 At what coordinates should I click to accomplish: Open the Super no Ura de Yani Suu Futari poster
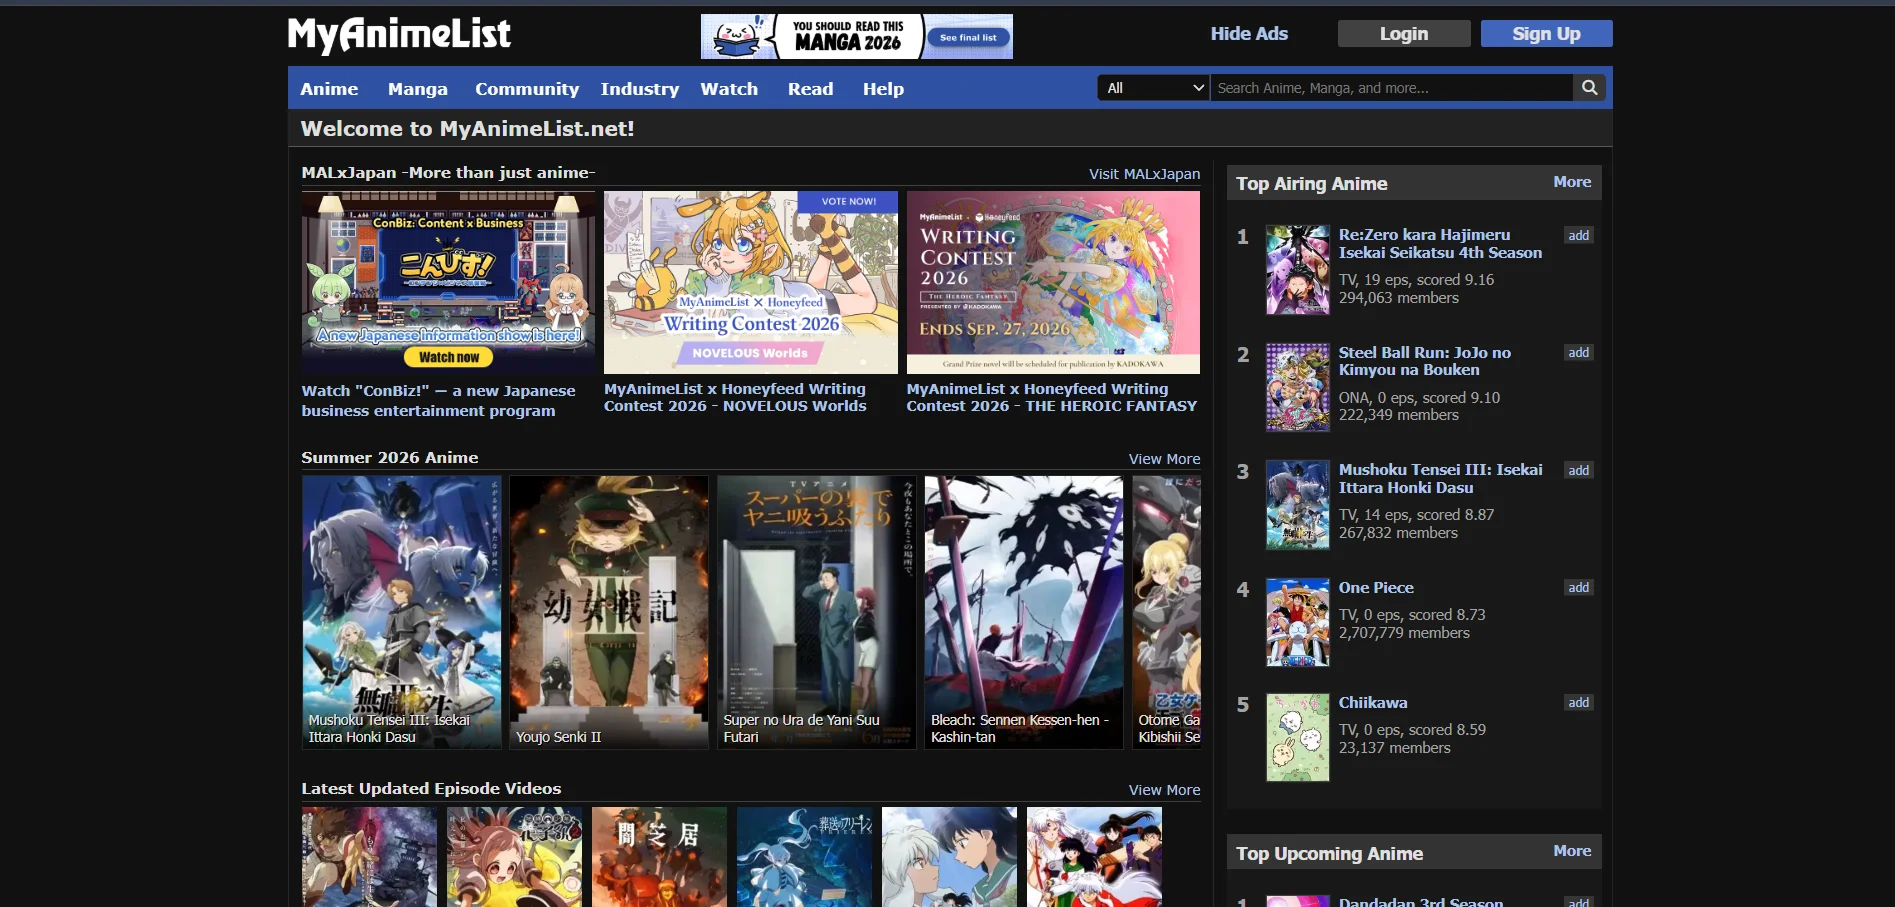[816, 612]
